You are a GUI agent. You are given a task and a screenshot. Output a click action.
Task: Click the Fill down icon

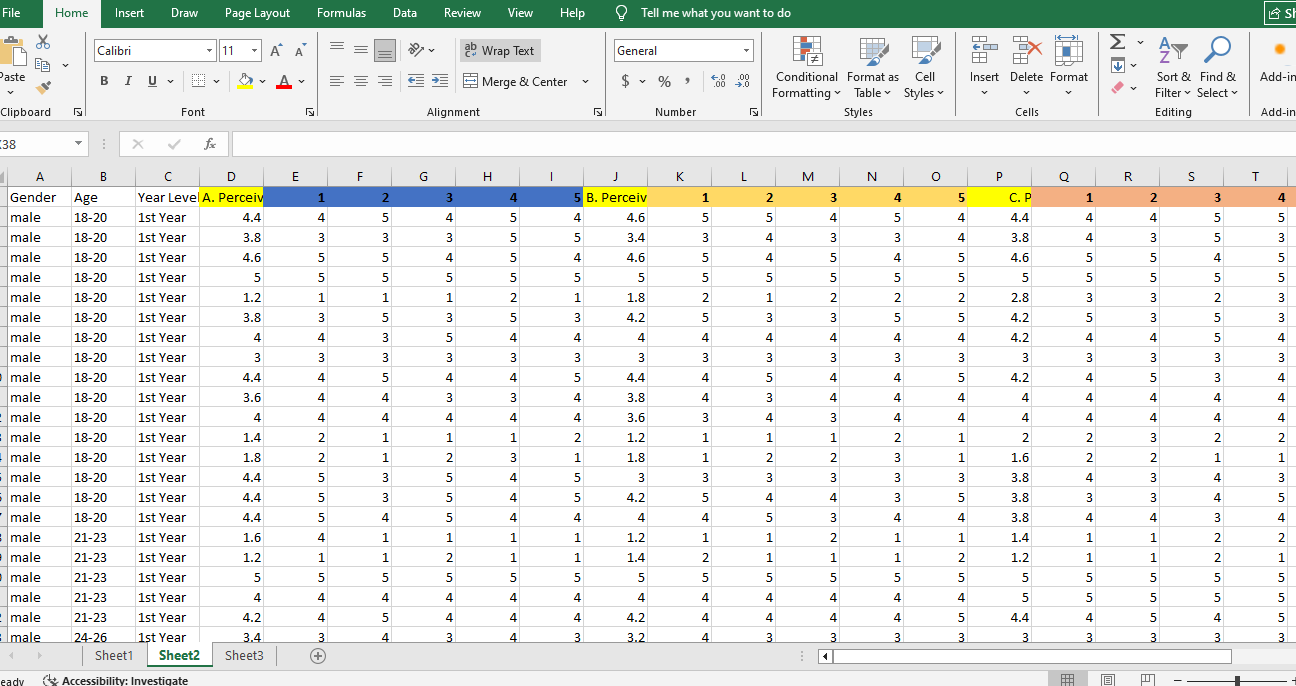coord(1117,65)
